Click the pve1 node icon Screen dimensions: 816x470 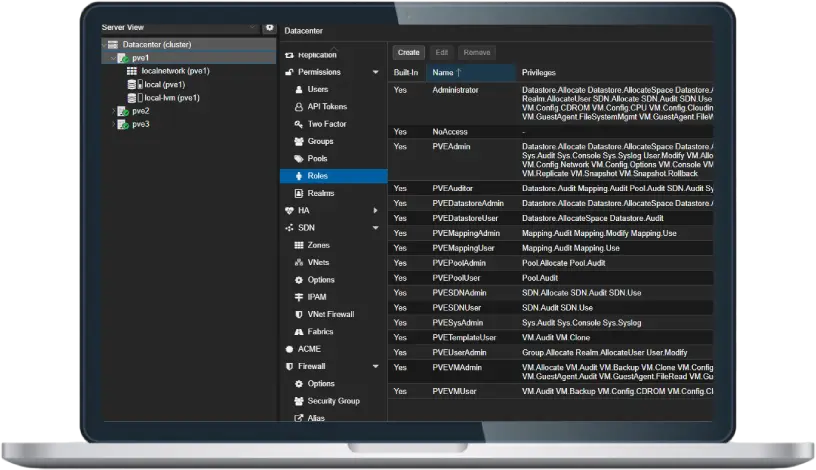coord(123,58)
